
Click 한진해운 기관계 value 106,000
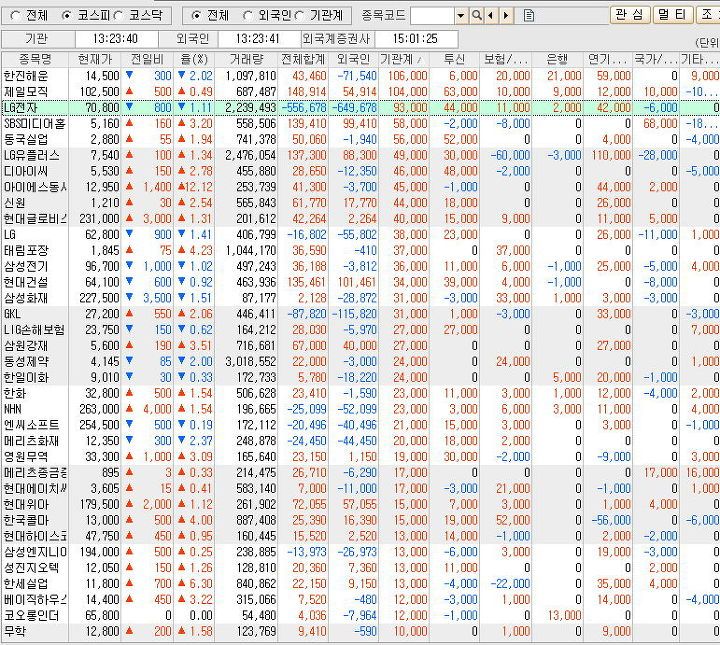[x=408, y=76]
